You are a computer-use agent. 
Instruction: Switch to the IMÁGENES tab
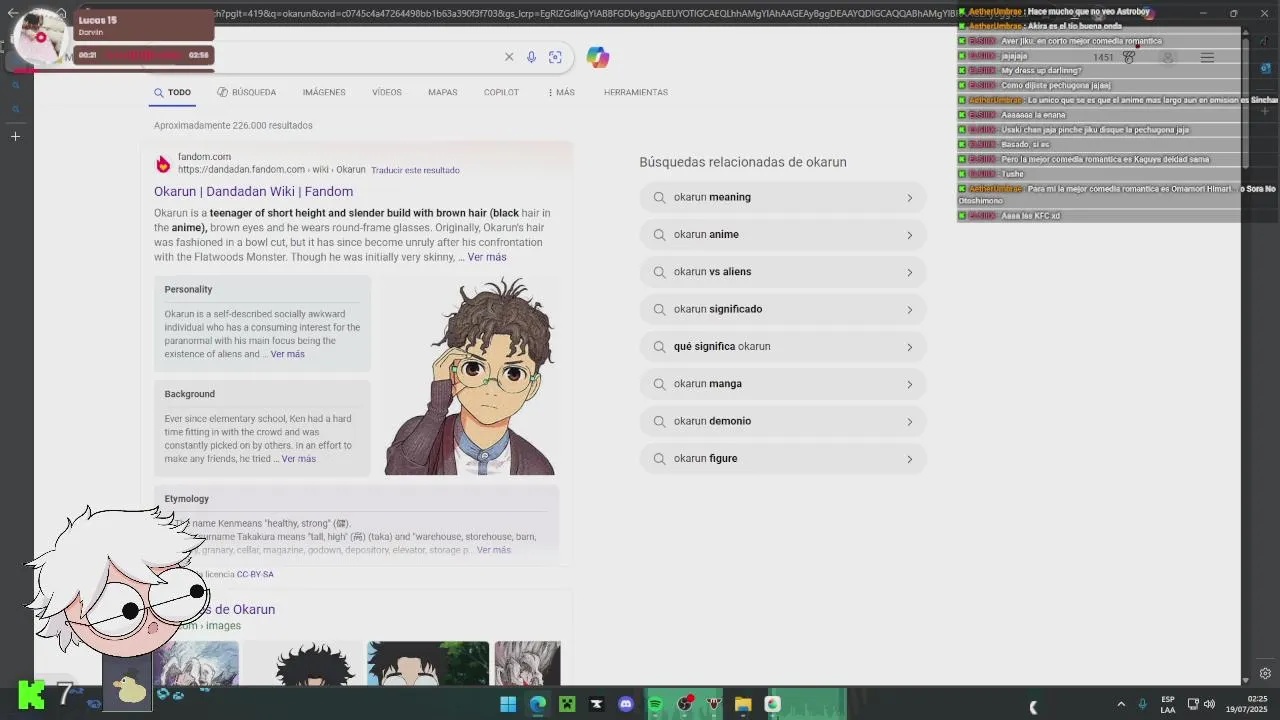coord(324,92)
